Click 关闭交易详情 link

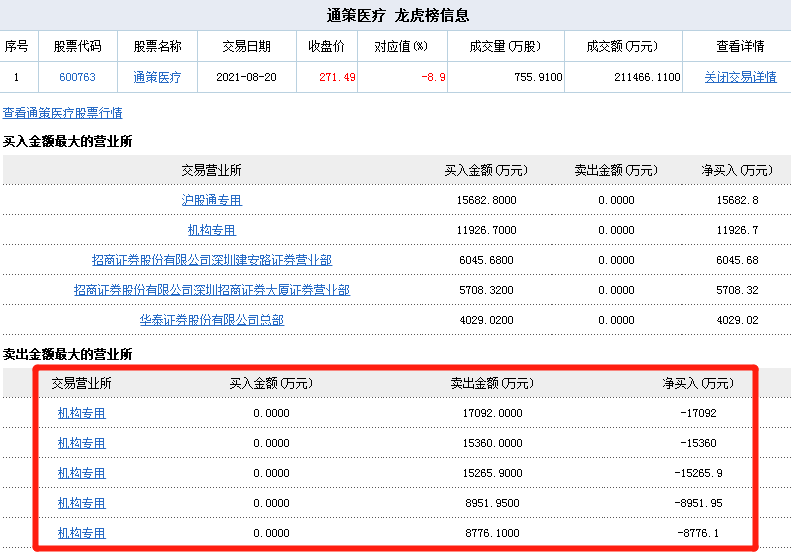point(741,77)
